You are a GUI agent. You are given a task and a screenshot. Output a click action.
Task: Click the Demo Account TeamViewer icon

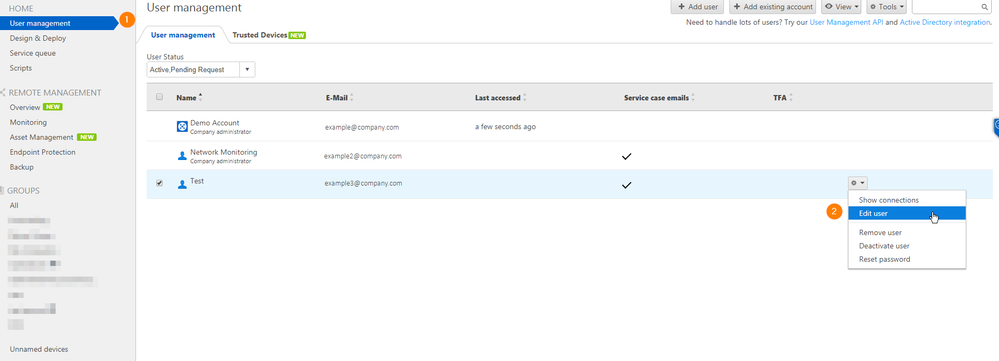pos(182,126)
